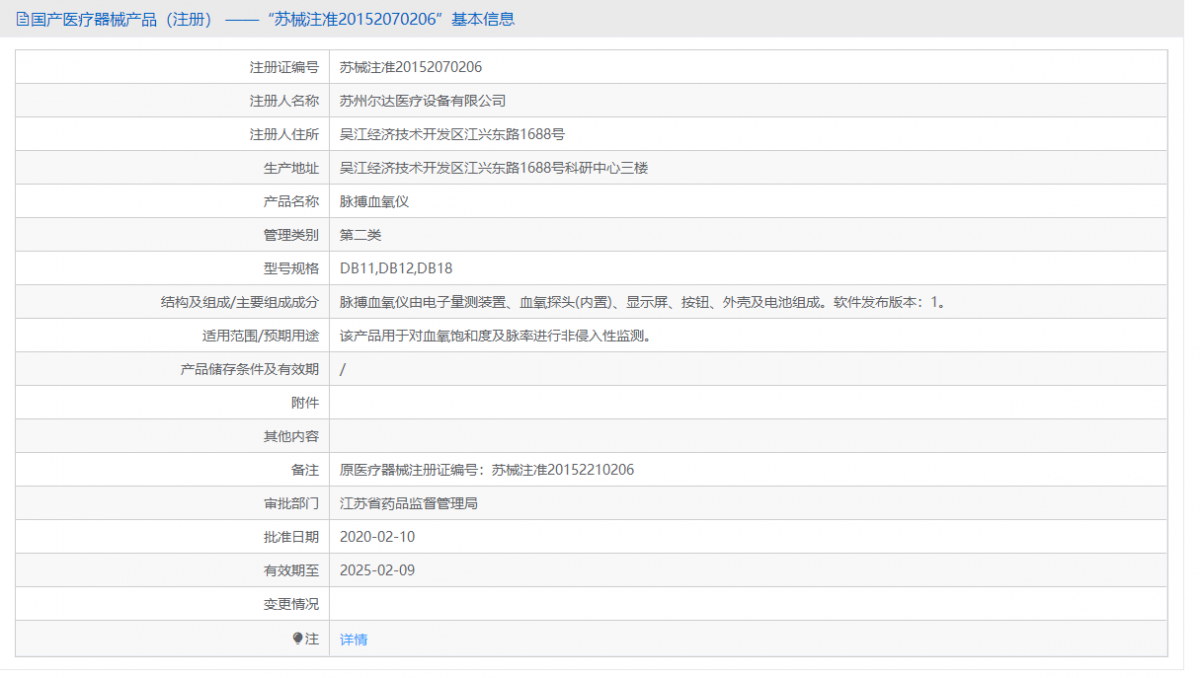Click the 变更情况 label
This screenshot has height=678, width=1200.
[x=291, y=604]
